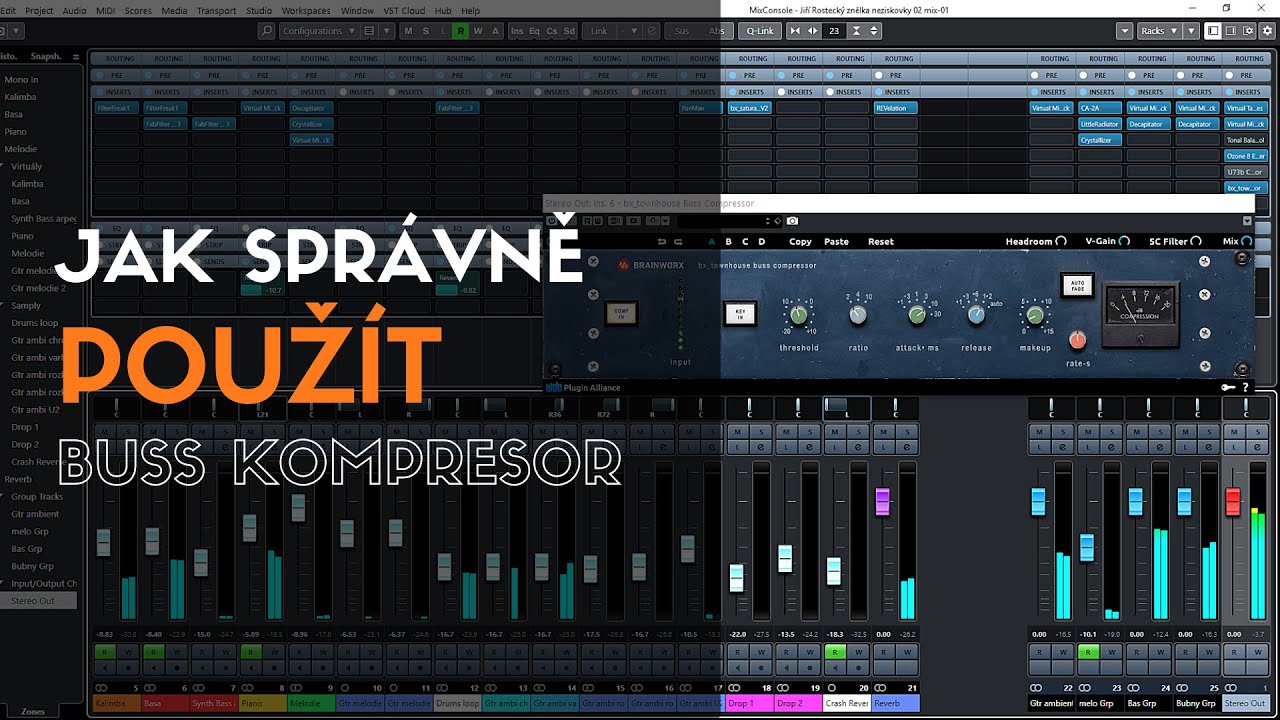Viewport: 1280px width, 720px height.
Task: Disable Read automation on melo Grp
Action: point(1088,652)
